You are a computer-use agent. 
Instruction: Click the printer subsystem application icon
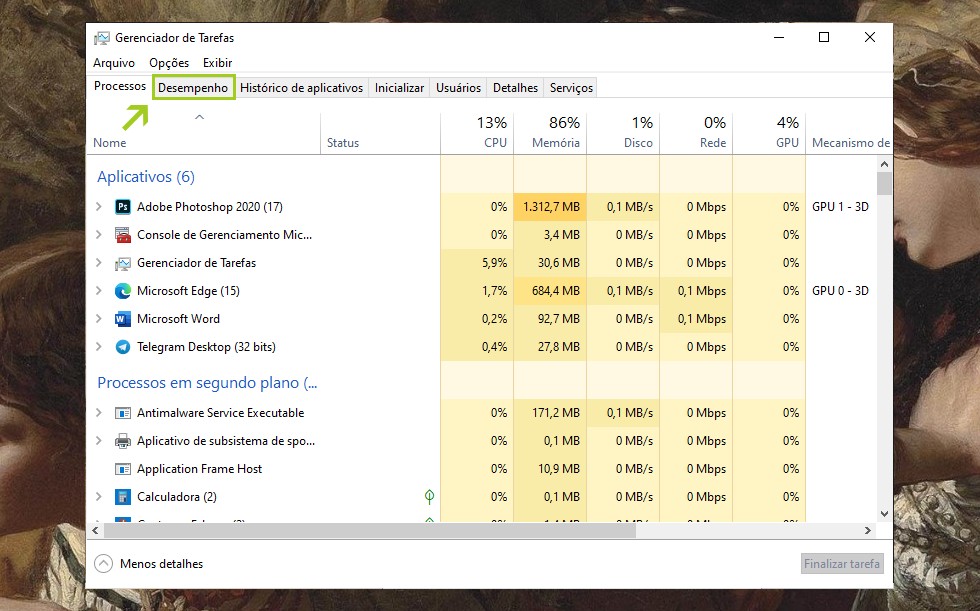123,441
